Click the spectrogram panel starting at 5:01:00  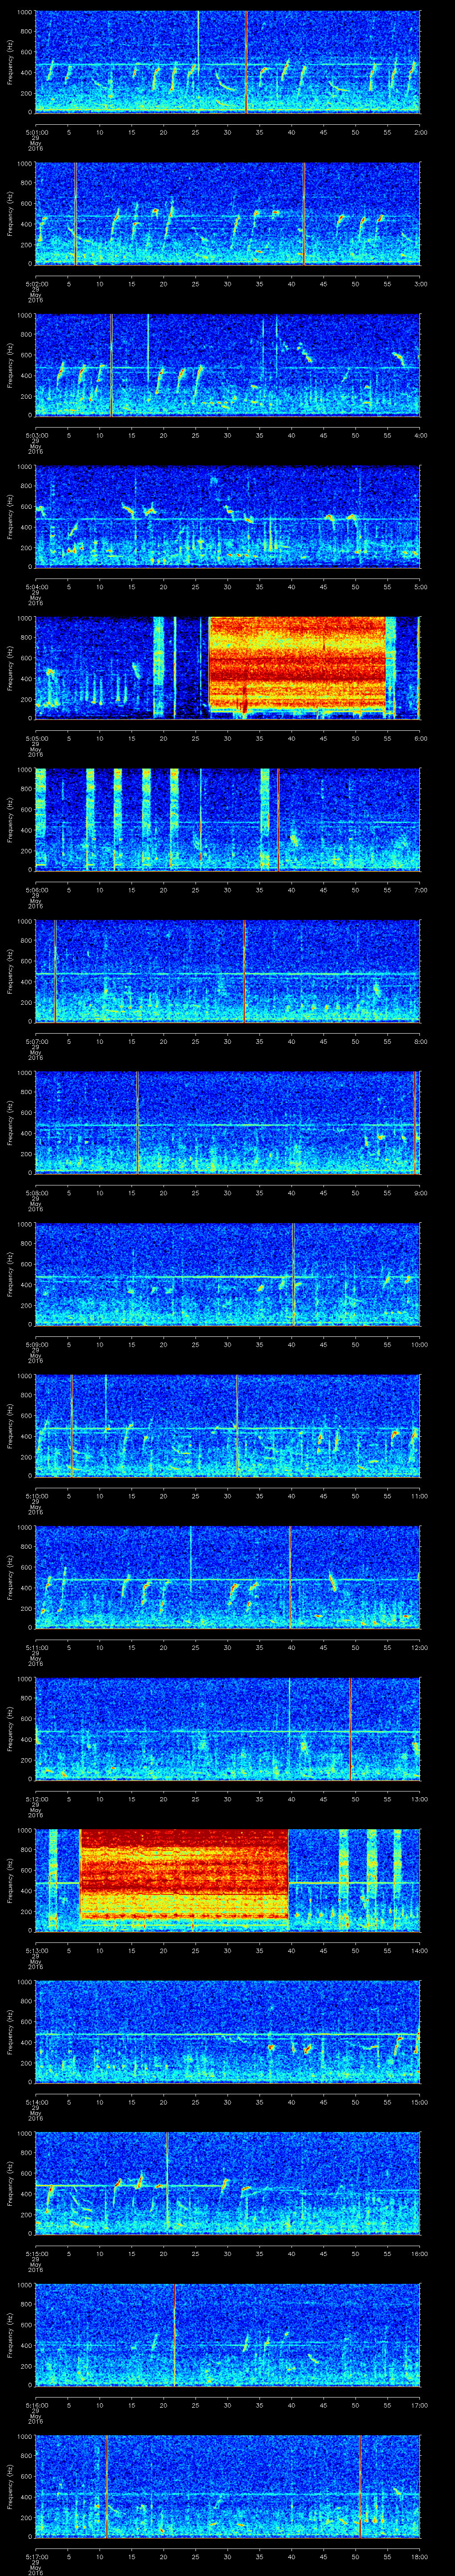pos(228,62)
